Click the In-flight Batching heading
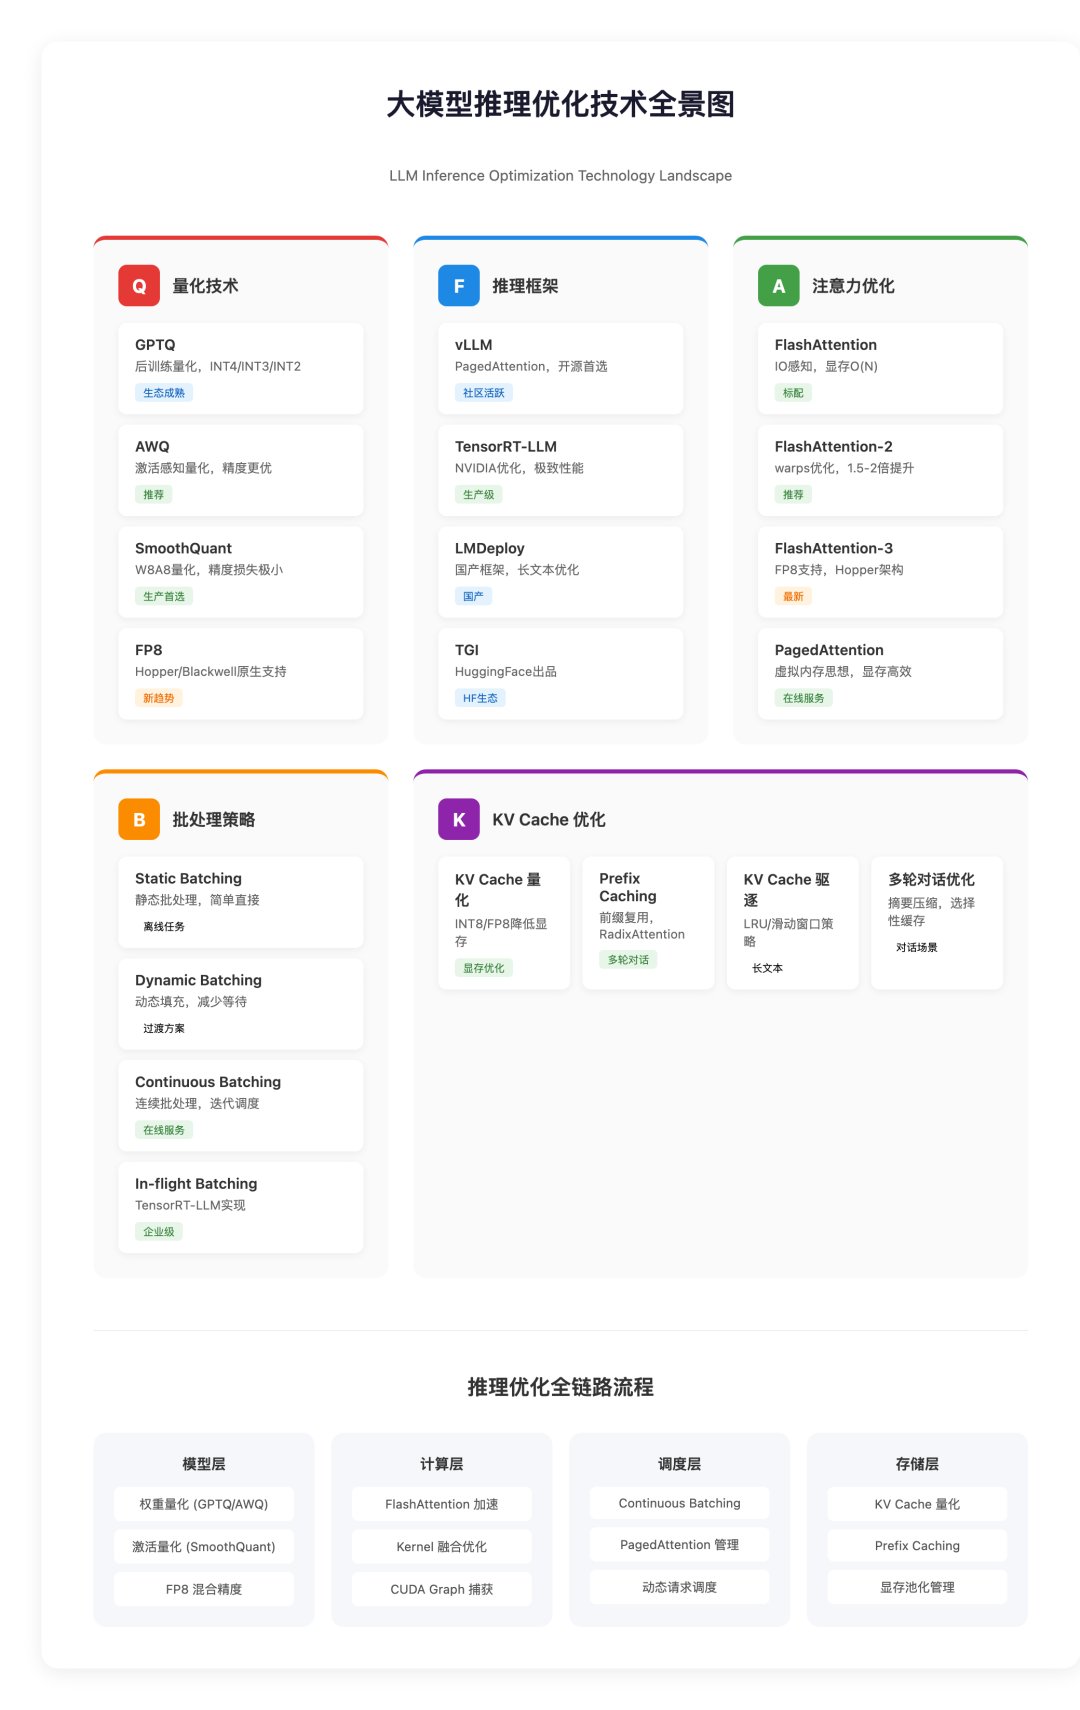 click(196, 1184)
